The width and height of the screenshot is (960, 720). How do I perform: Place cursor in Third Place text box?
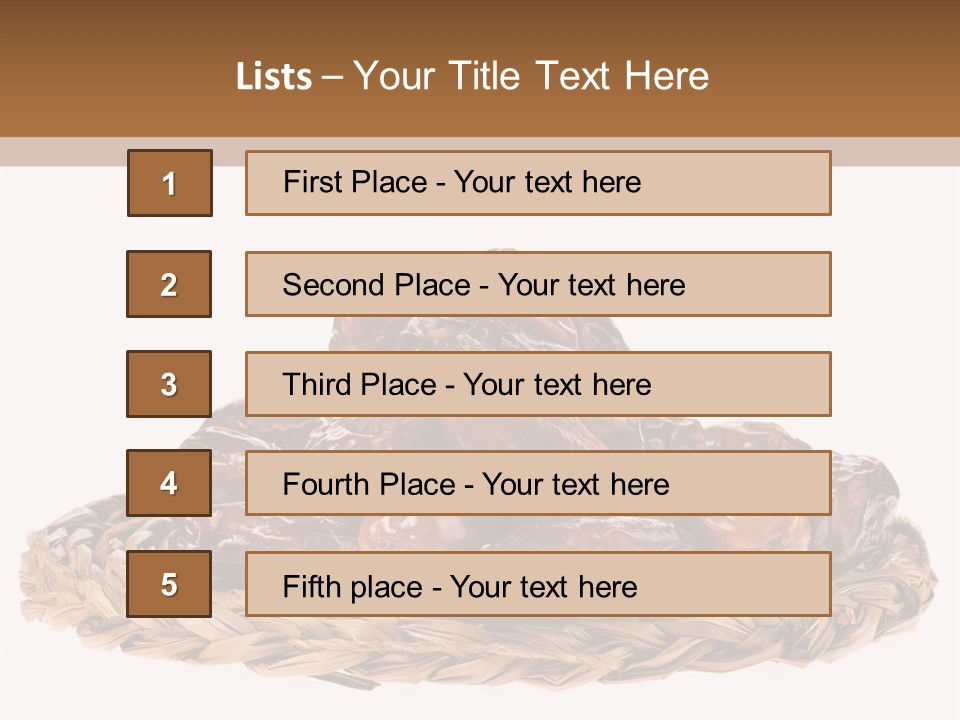pyautogui.click(x=538, y=384)
